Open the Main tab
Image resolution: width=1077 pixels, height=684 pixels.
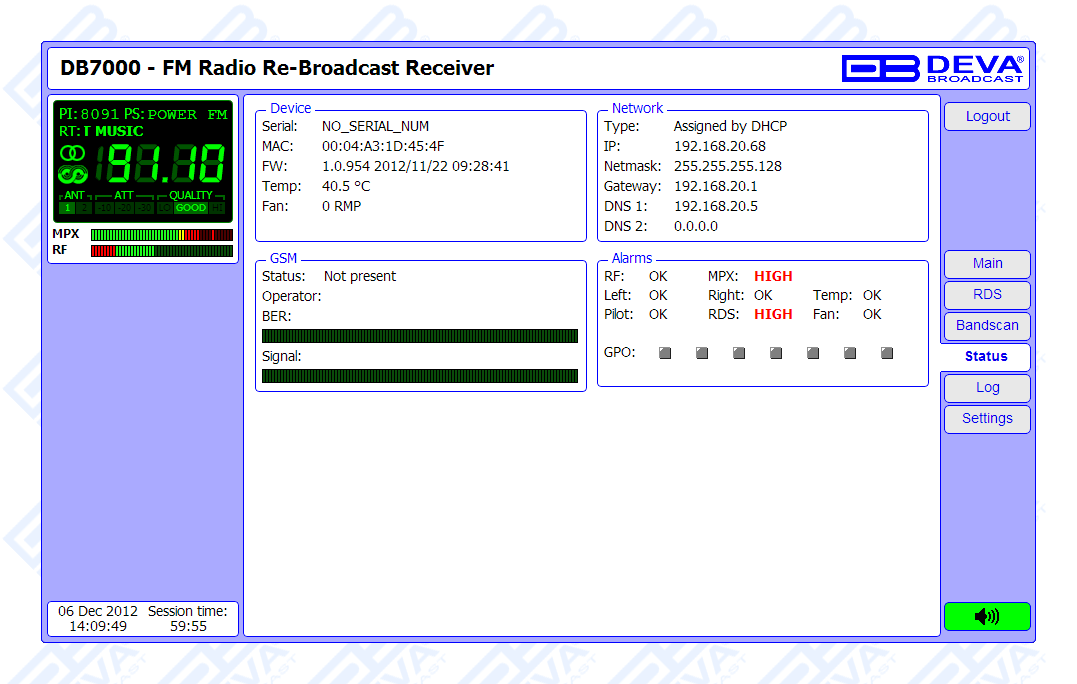tap(987, 264)
